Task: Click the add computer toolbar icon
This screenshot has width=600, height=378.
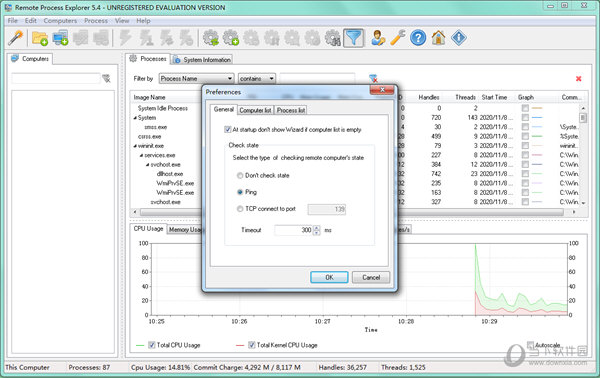Action: (x=60, y=38)
